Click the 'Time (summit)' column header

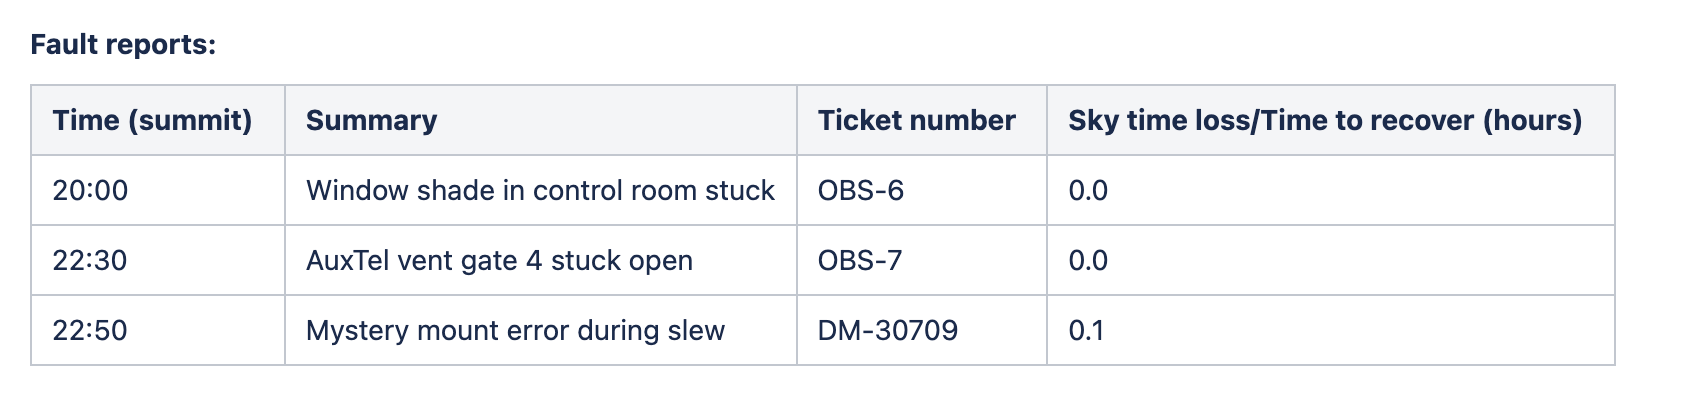tap(152, 121)
